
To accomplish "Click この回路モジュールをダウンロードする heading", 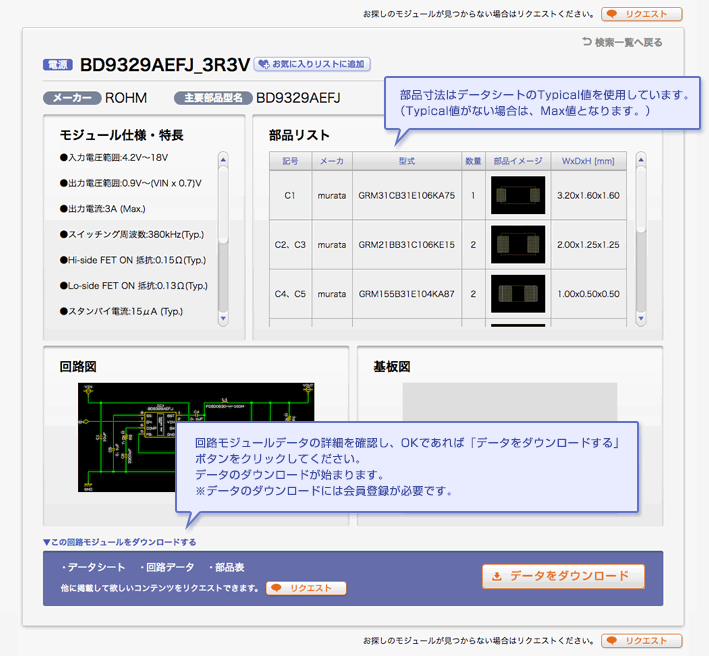I will [120, 542].
